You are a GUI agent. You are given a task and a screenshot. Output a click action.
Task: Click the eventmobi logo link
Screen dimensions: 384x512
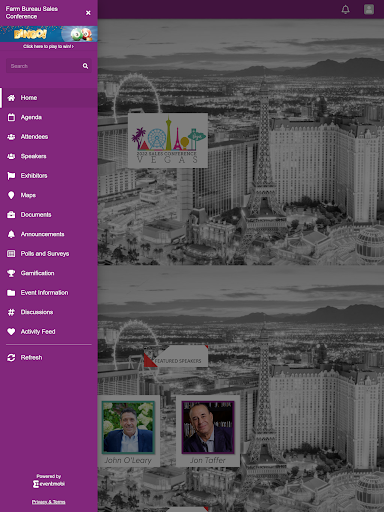point(49,484)
